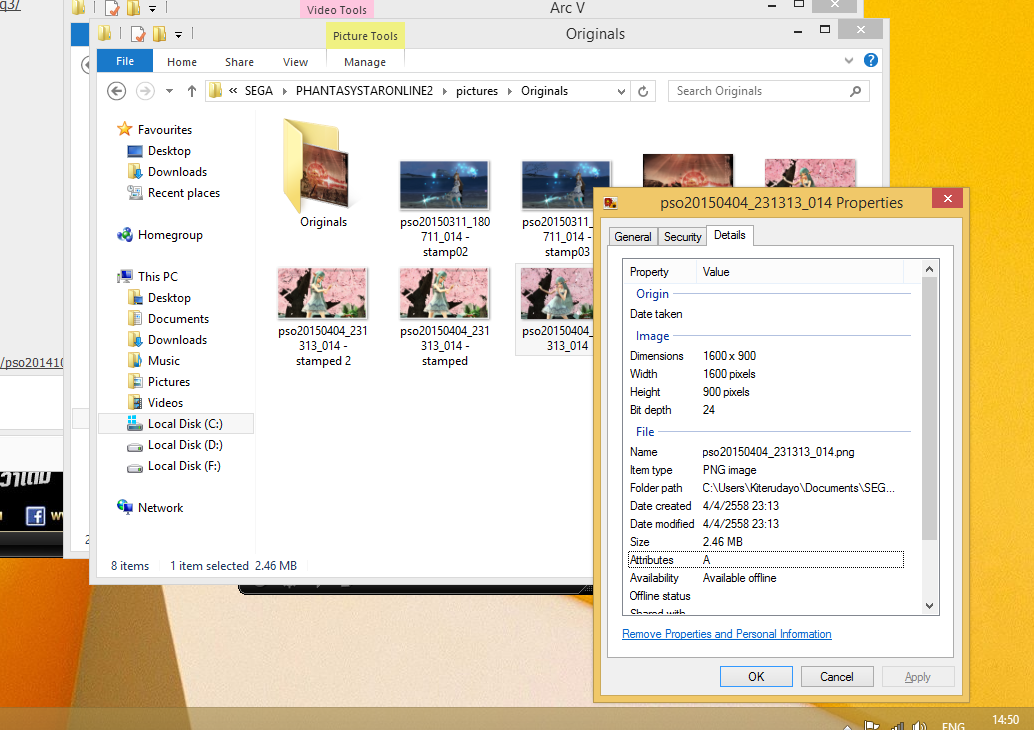Screen dimensions: 1034x730
Task: Click properties list scroll down arrow
Action: tap(929, 606)
